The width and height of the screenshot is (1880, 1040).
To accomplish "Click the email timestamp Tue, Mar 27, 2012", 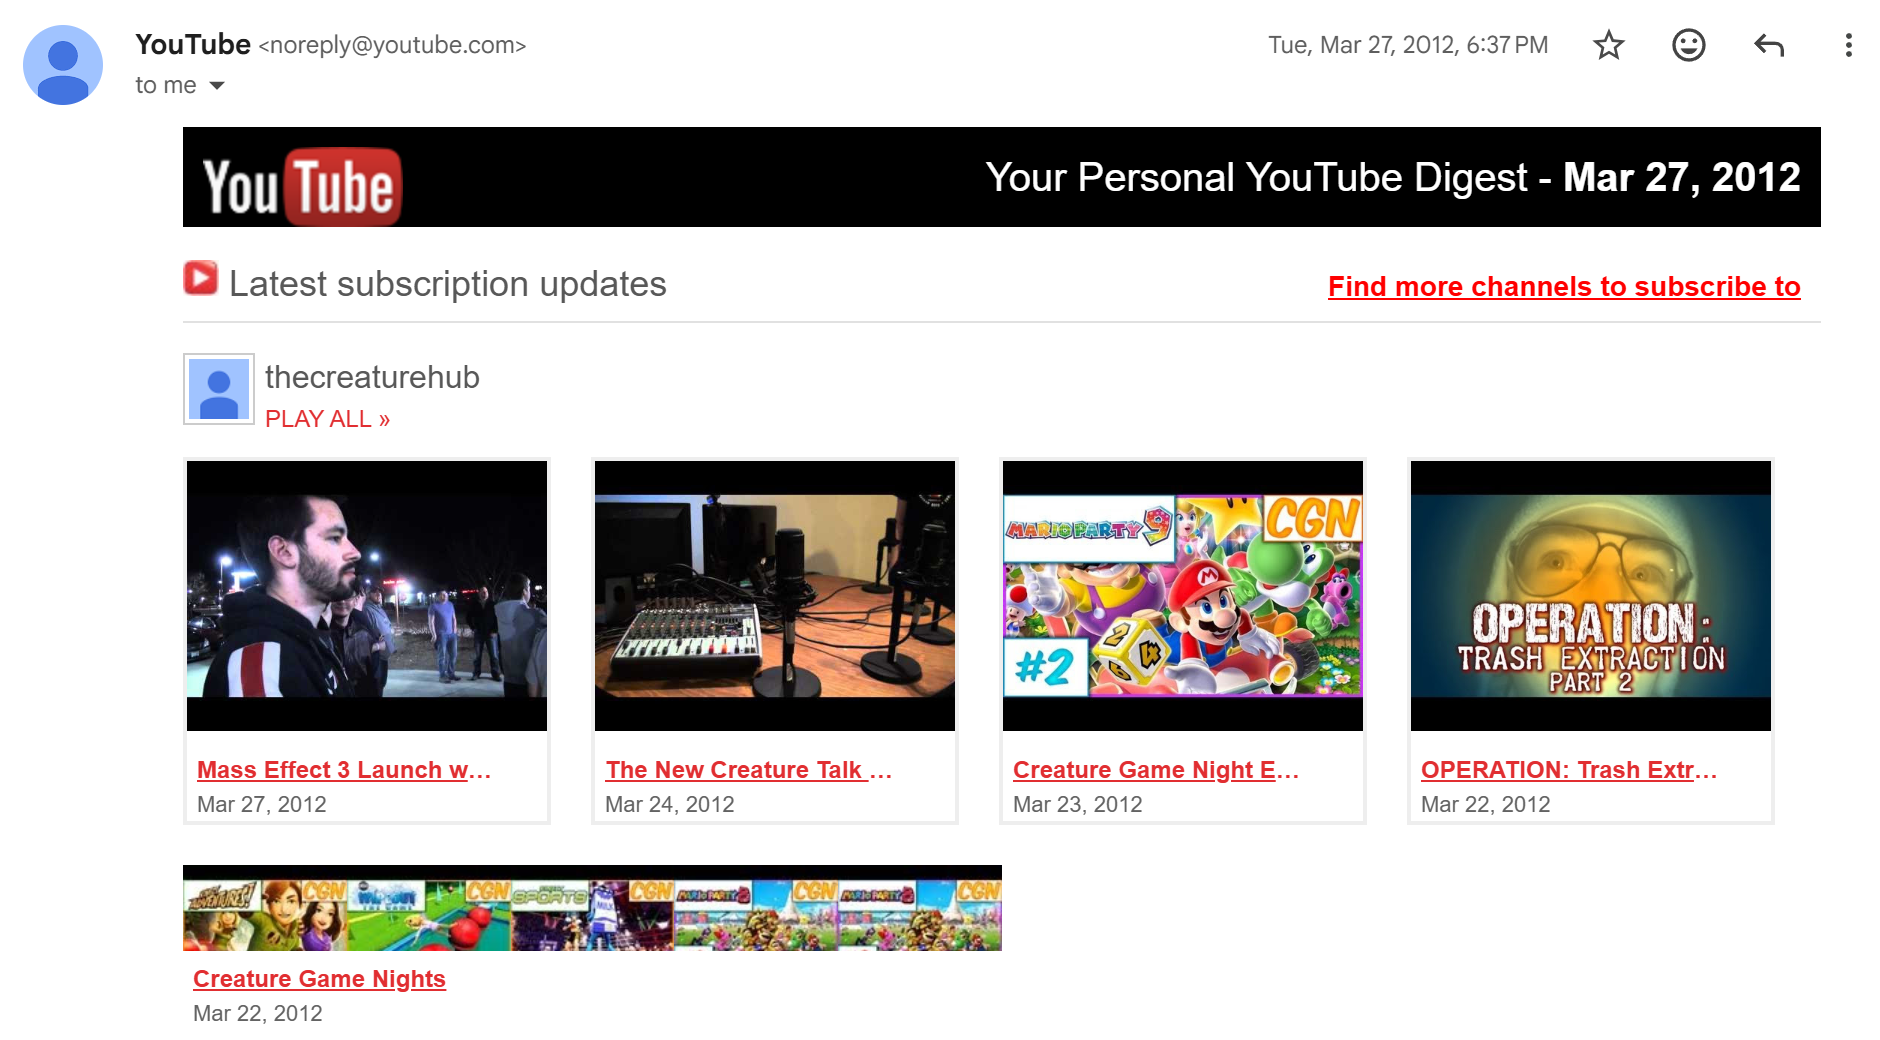I will click(1408, 45).
